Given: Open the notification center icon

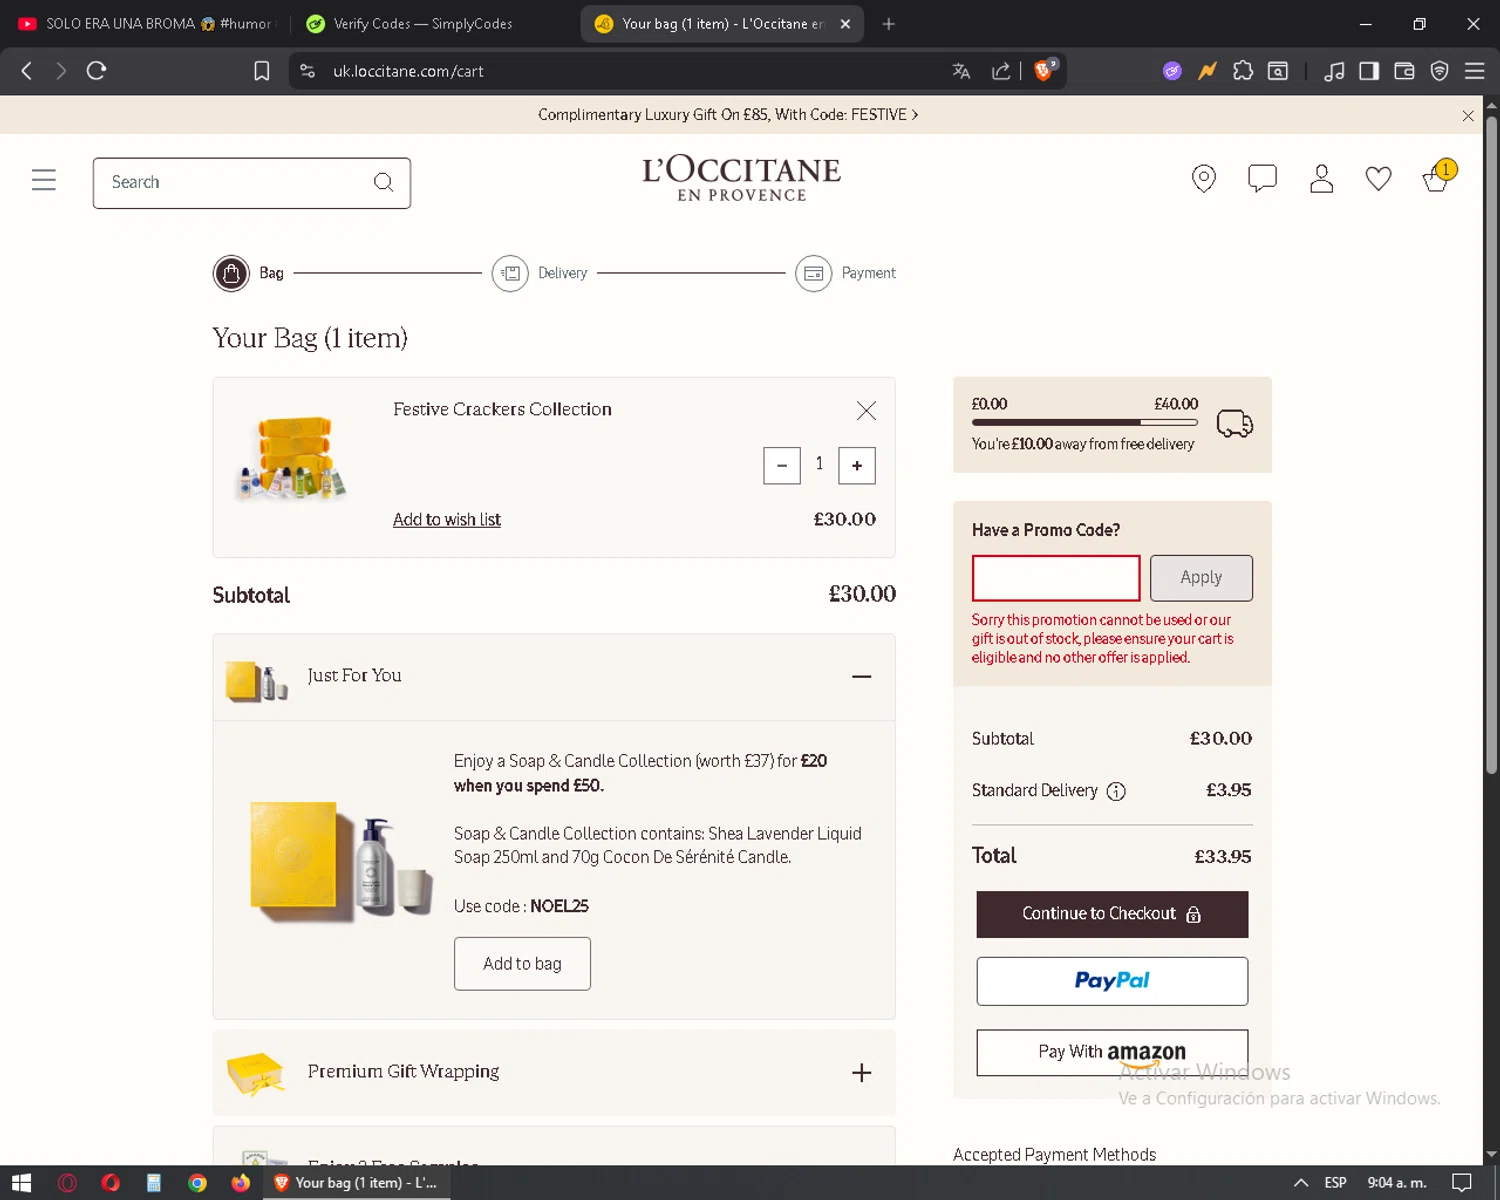Looking at the screenshot, I should point(1461,1183).
